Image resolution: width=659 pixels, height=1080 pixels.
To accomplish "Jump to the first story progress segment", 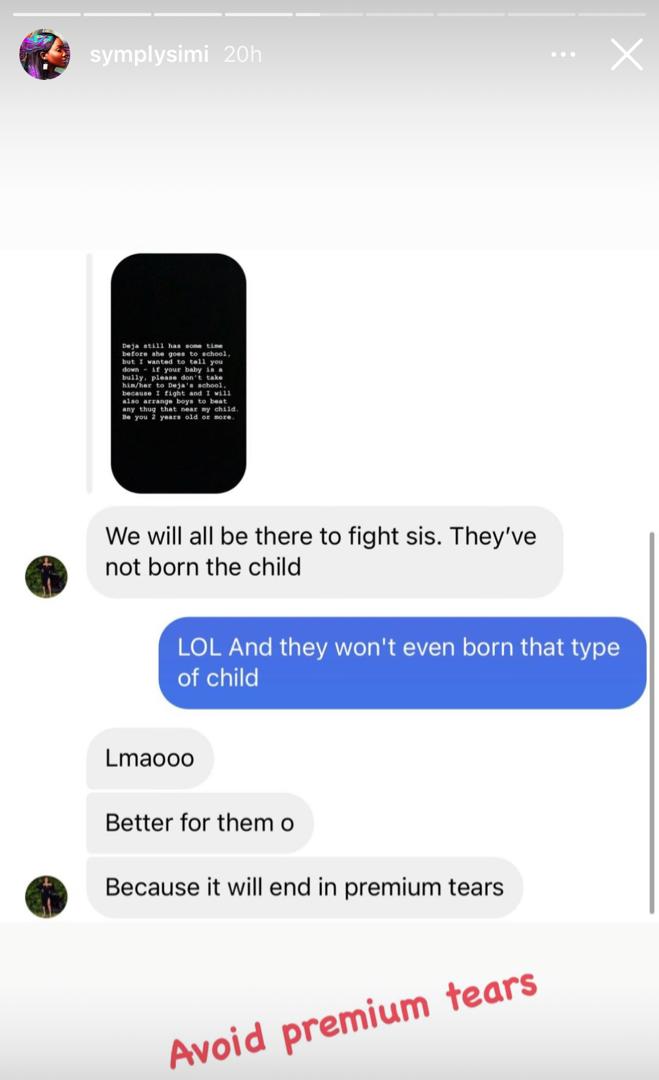I will point(47,14).
